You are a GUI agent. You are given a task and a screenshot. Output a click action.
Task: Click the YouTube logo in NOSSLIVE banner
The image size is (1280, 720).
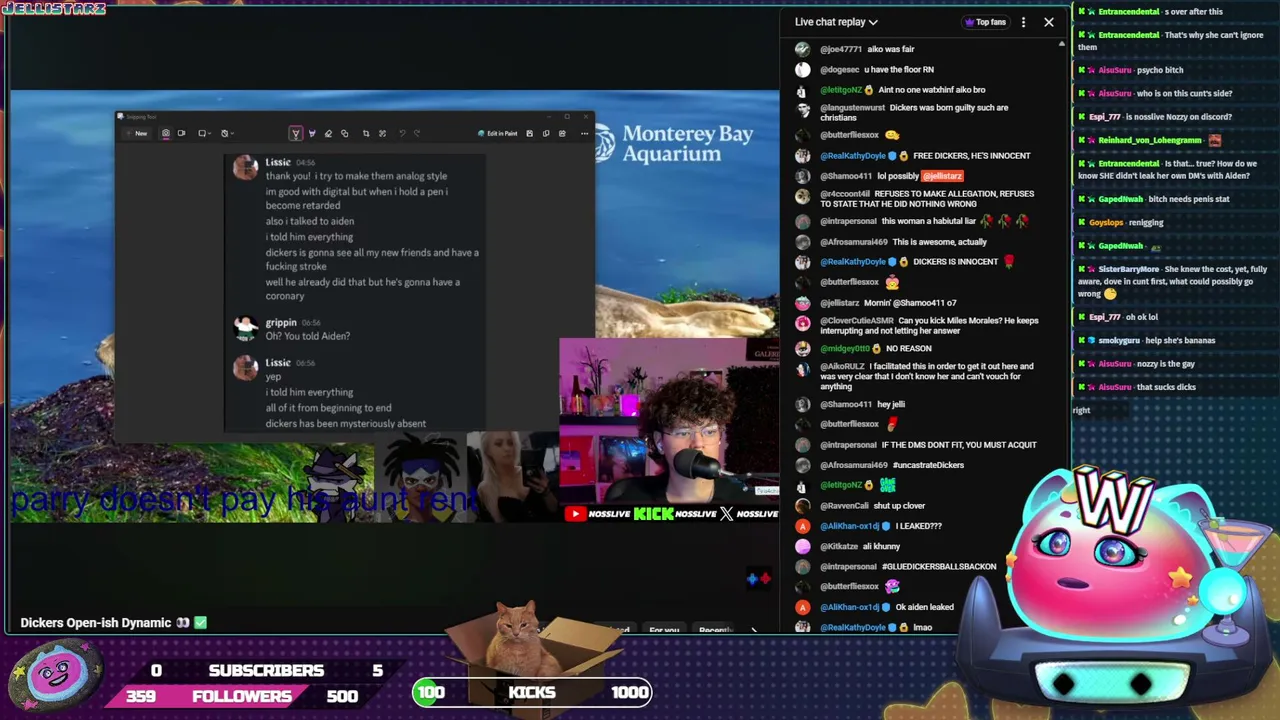(575, 514)
